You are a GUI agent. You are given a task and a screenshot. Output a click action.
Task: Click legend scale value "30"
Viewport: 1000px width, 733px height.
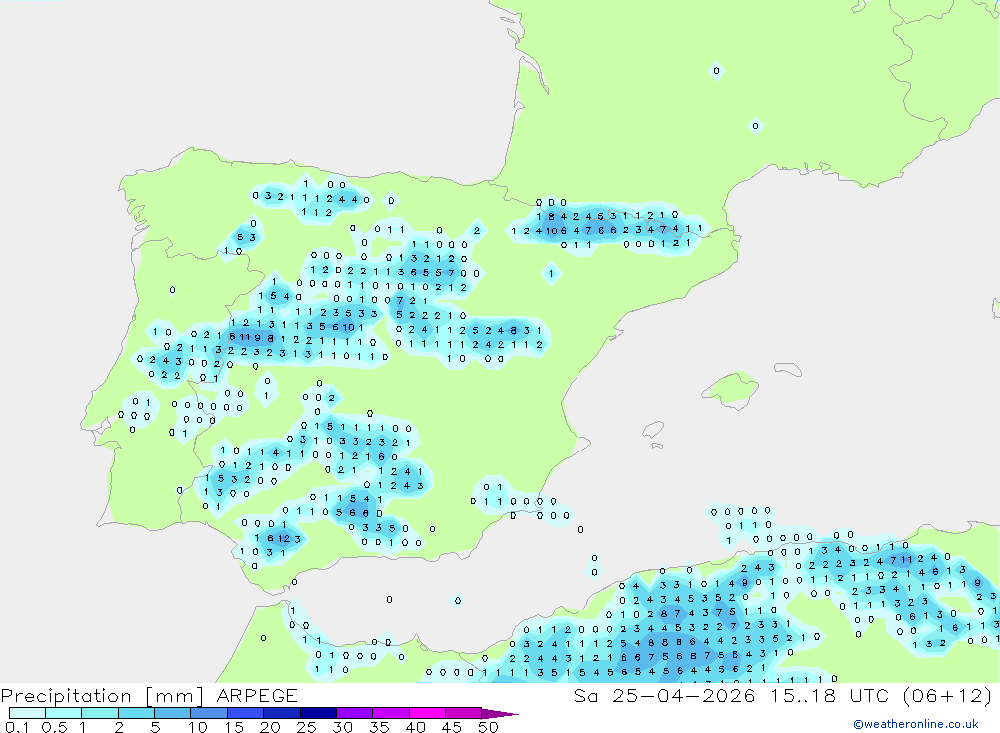pyautogui.click(x=342, y=727)
